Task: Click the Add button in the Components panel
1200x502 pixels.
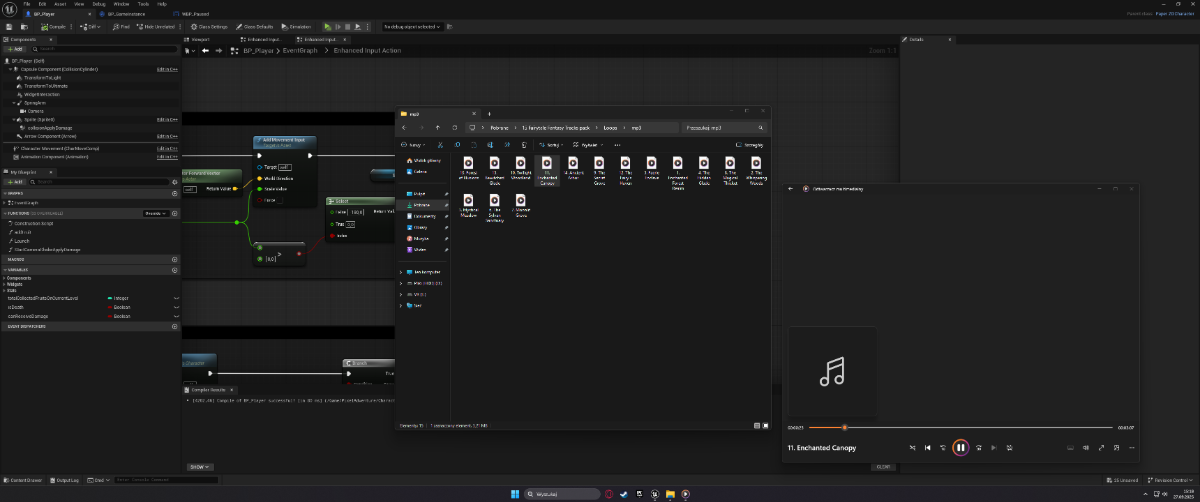Action: pos(16,48)
